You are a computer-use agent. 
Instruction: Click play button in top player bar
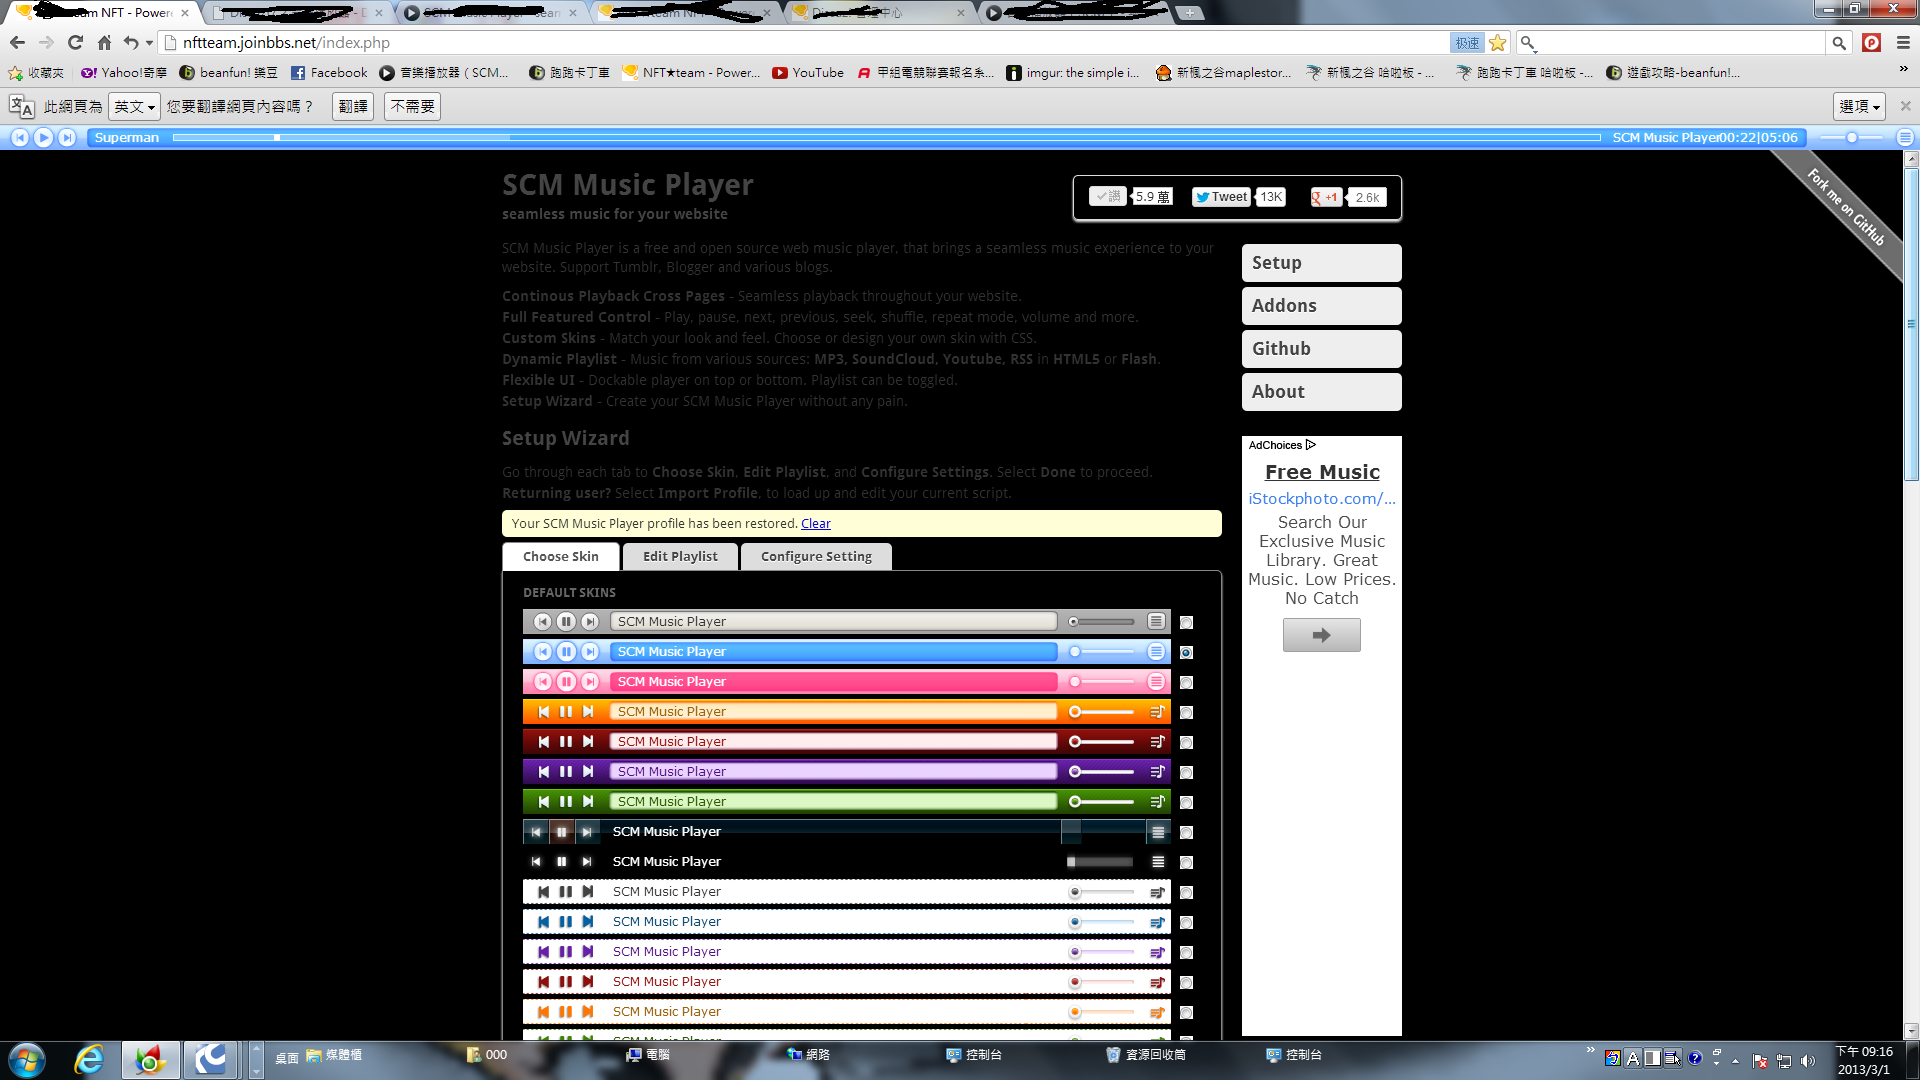click(43, 138)
